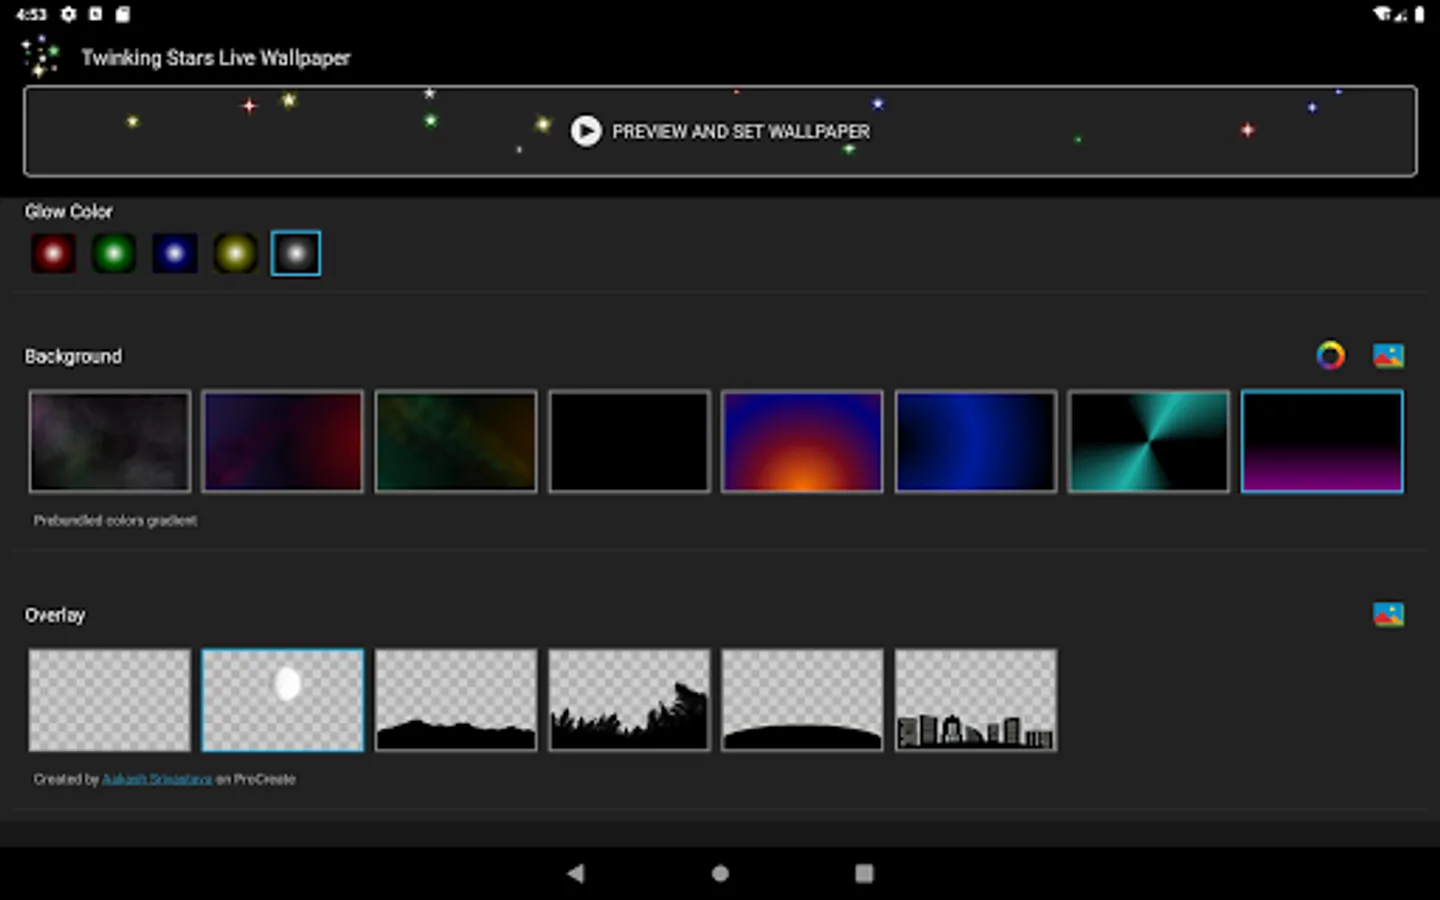
Task: Choose the empty transparent overlay
Action: [110, 700]
